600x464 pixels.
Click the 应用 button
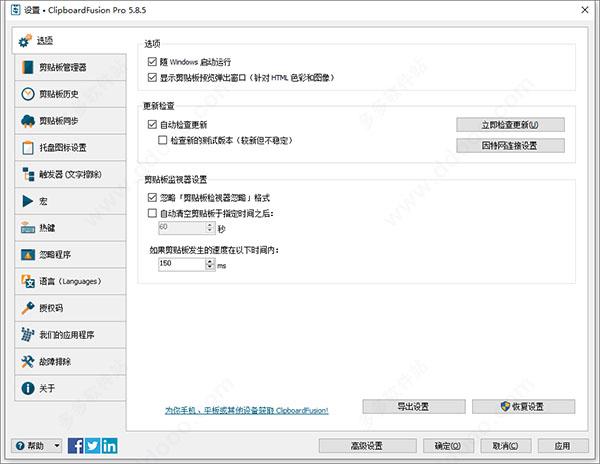563,446
